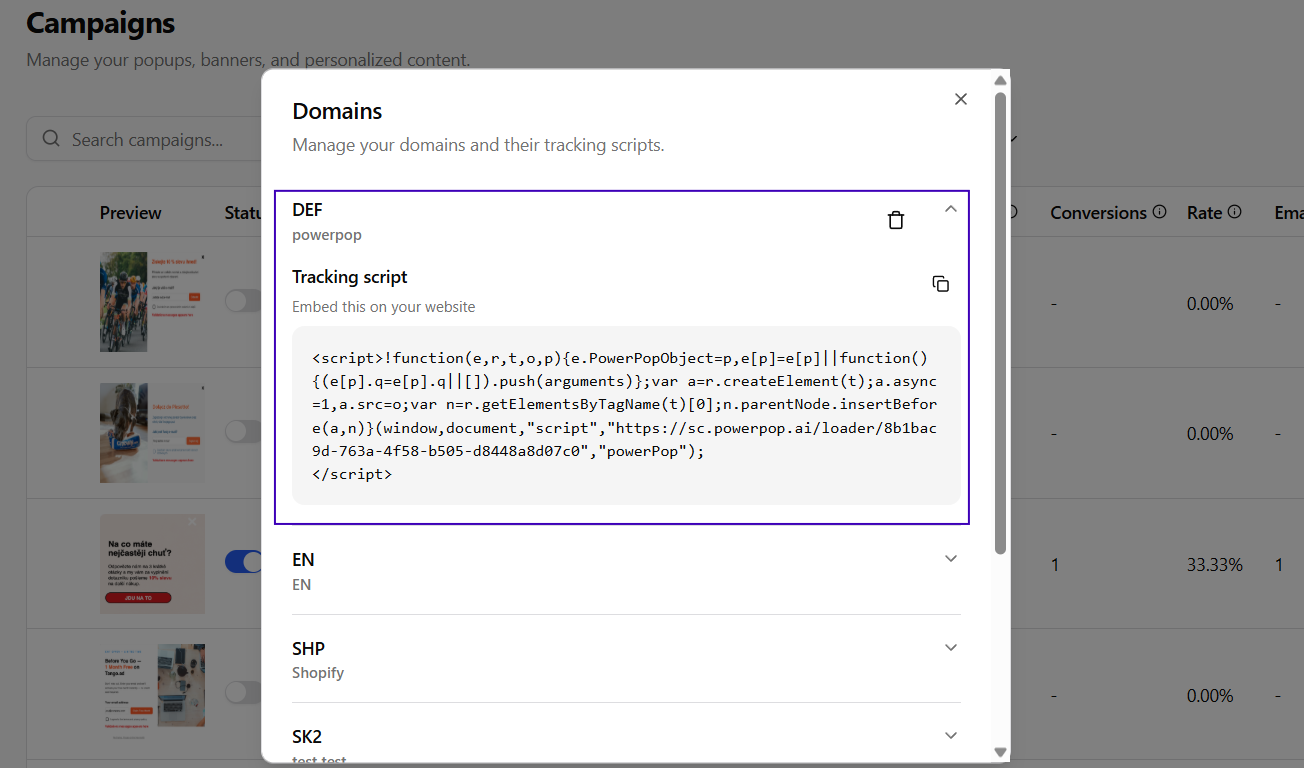This screenshot has width=1304, height=768.
Task: Click the scrollbar down arrow in Domains dialog
Action: (1000, 752)
